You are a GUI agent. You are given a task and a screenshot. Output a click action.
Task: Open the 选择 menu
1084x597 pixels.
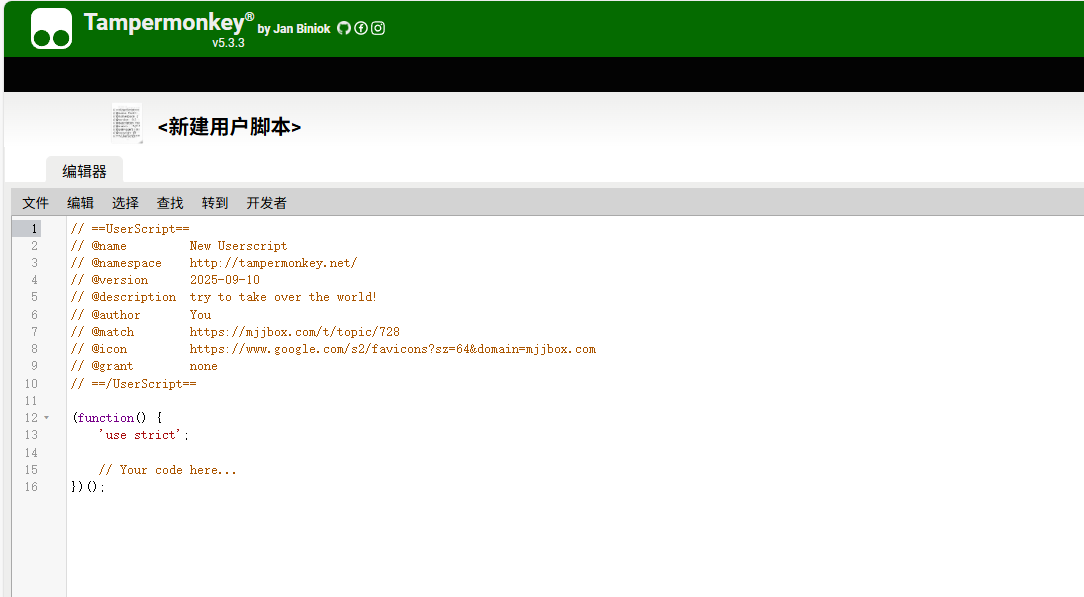tap(126, 203)
